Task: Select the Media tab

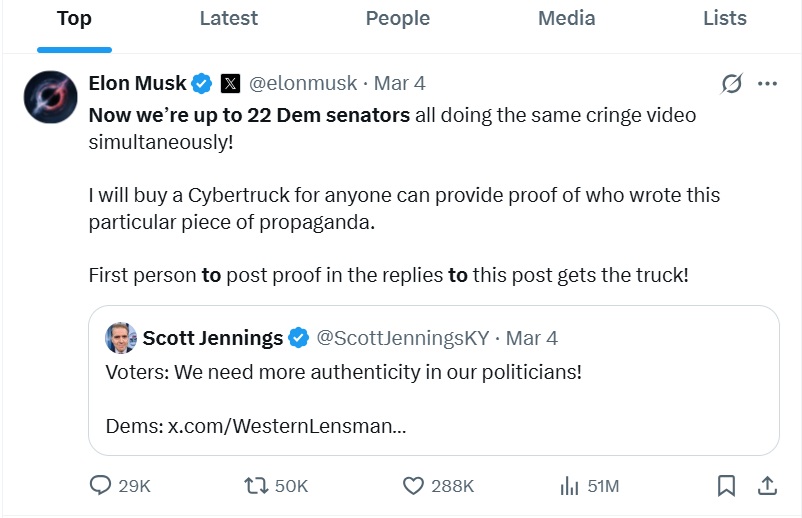Action: (x=566, y=18)
